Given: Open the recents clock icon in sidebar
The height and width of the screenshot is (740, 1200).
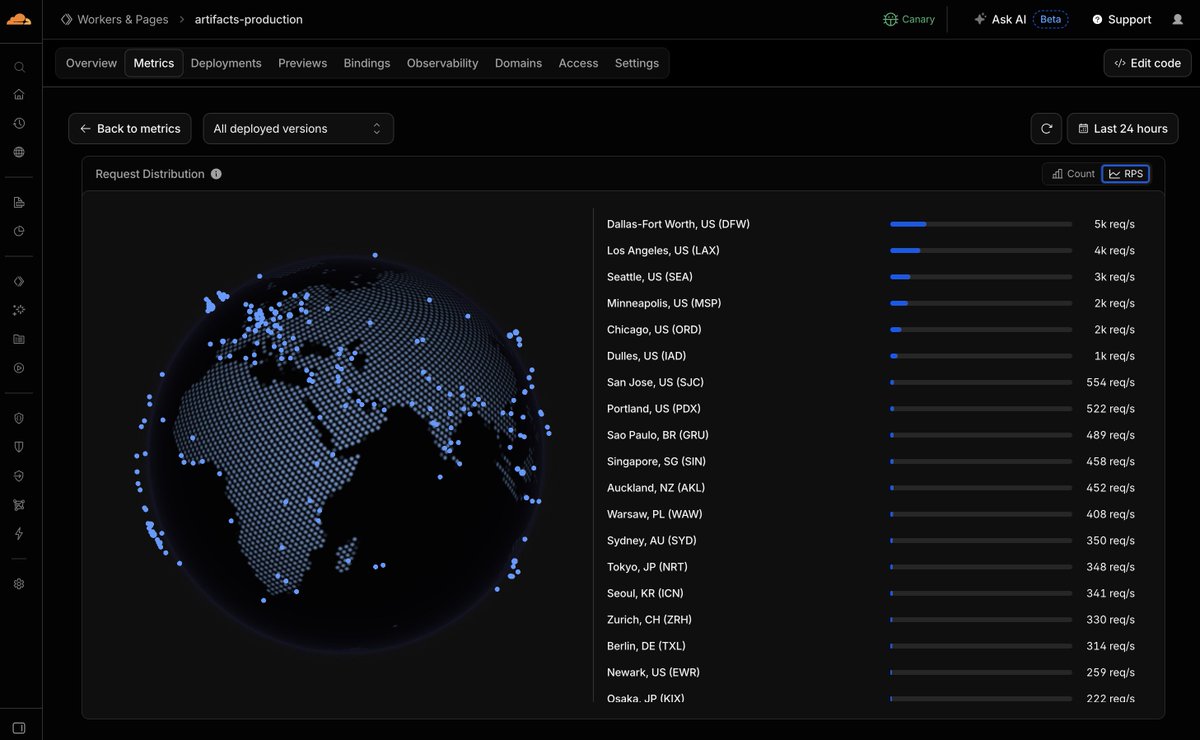Looking at the screenshot, I should point(19,123).
